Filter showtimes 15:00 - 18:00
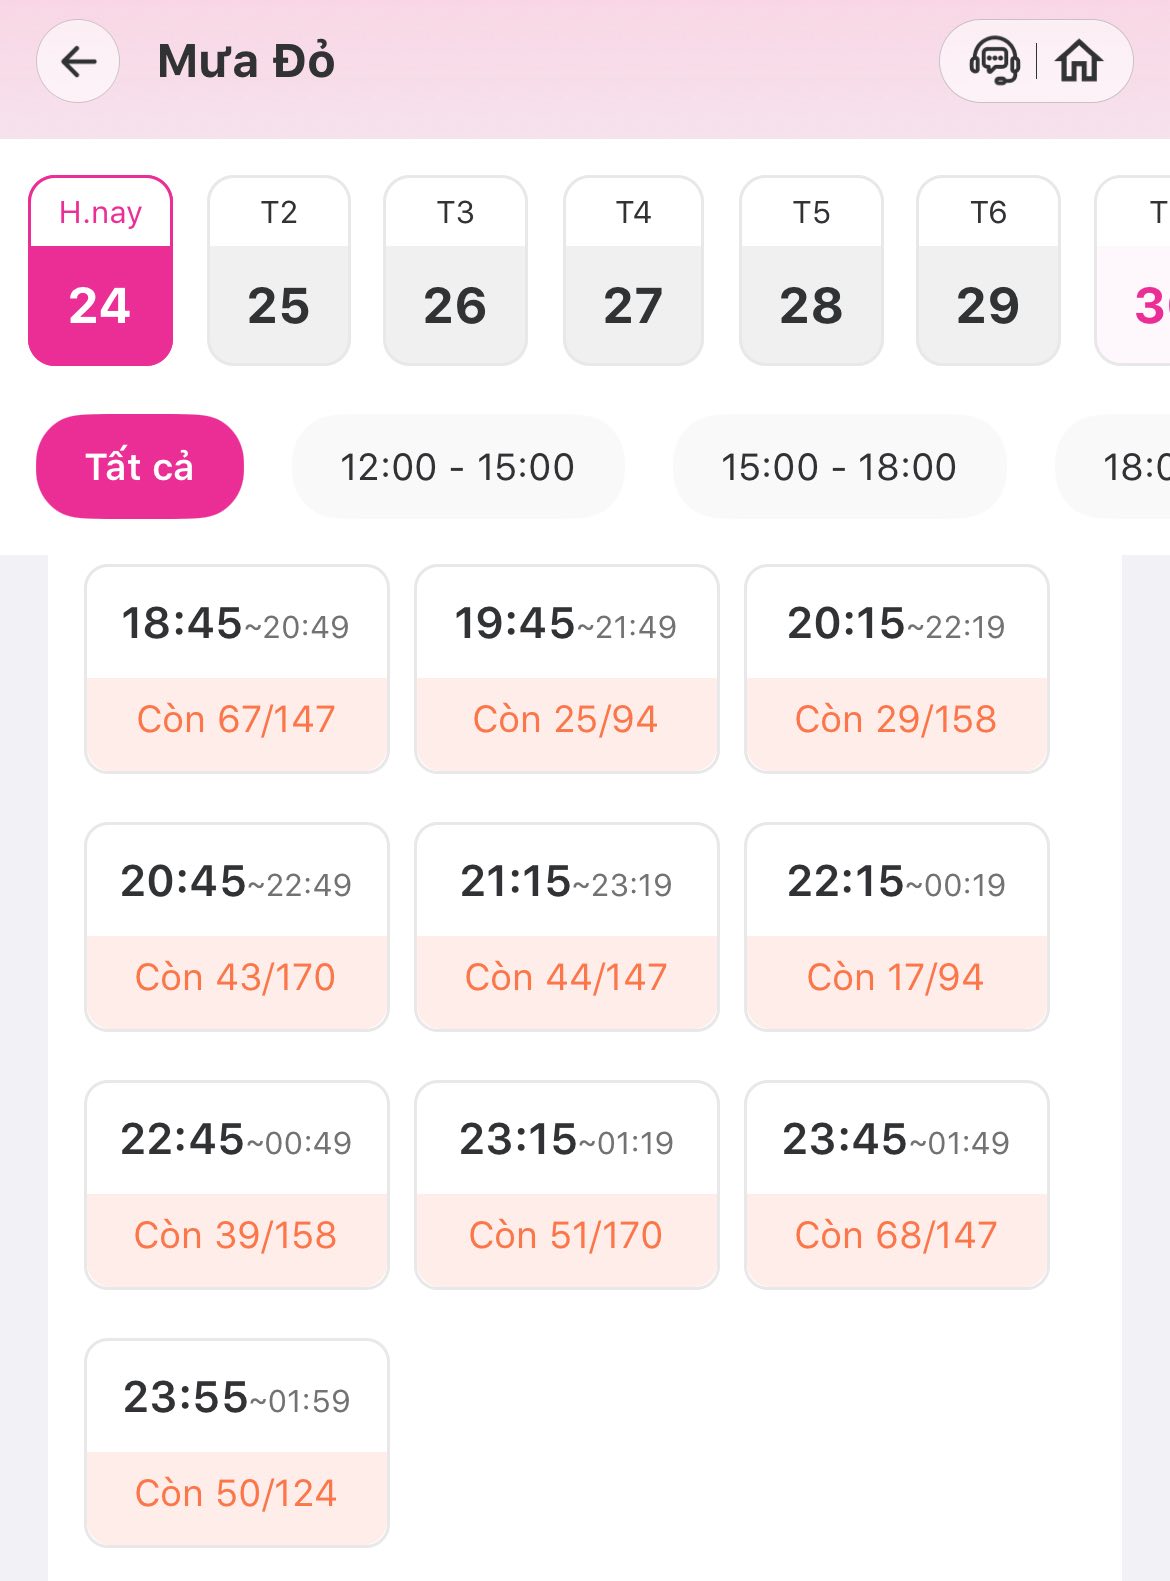1170x1581 pixels. (x=839, y=467)
